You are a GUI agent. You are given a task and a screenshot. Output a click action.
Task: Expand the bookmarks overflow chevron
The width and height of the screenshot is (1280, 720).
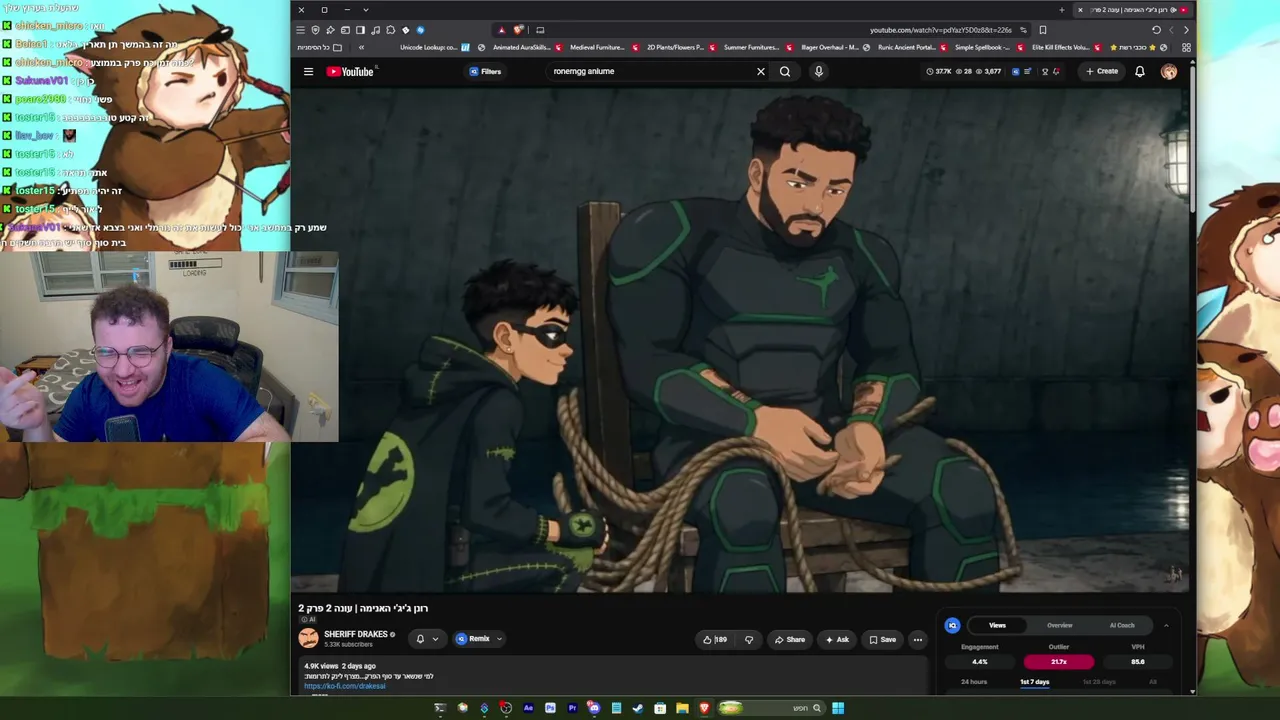pyautogui.click(x=361, y=47)
